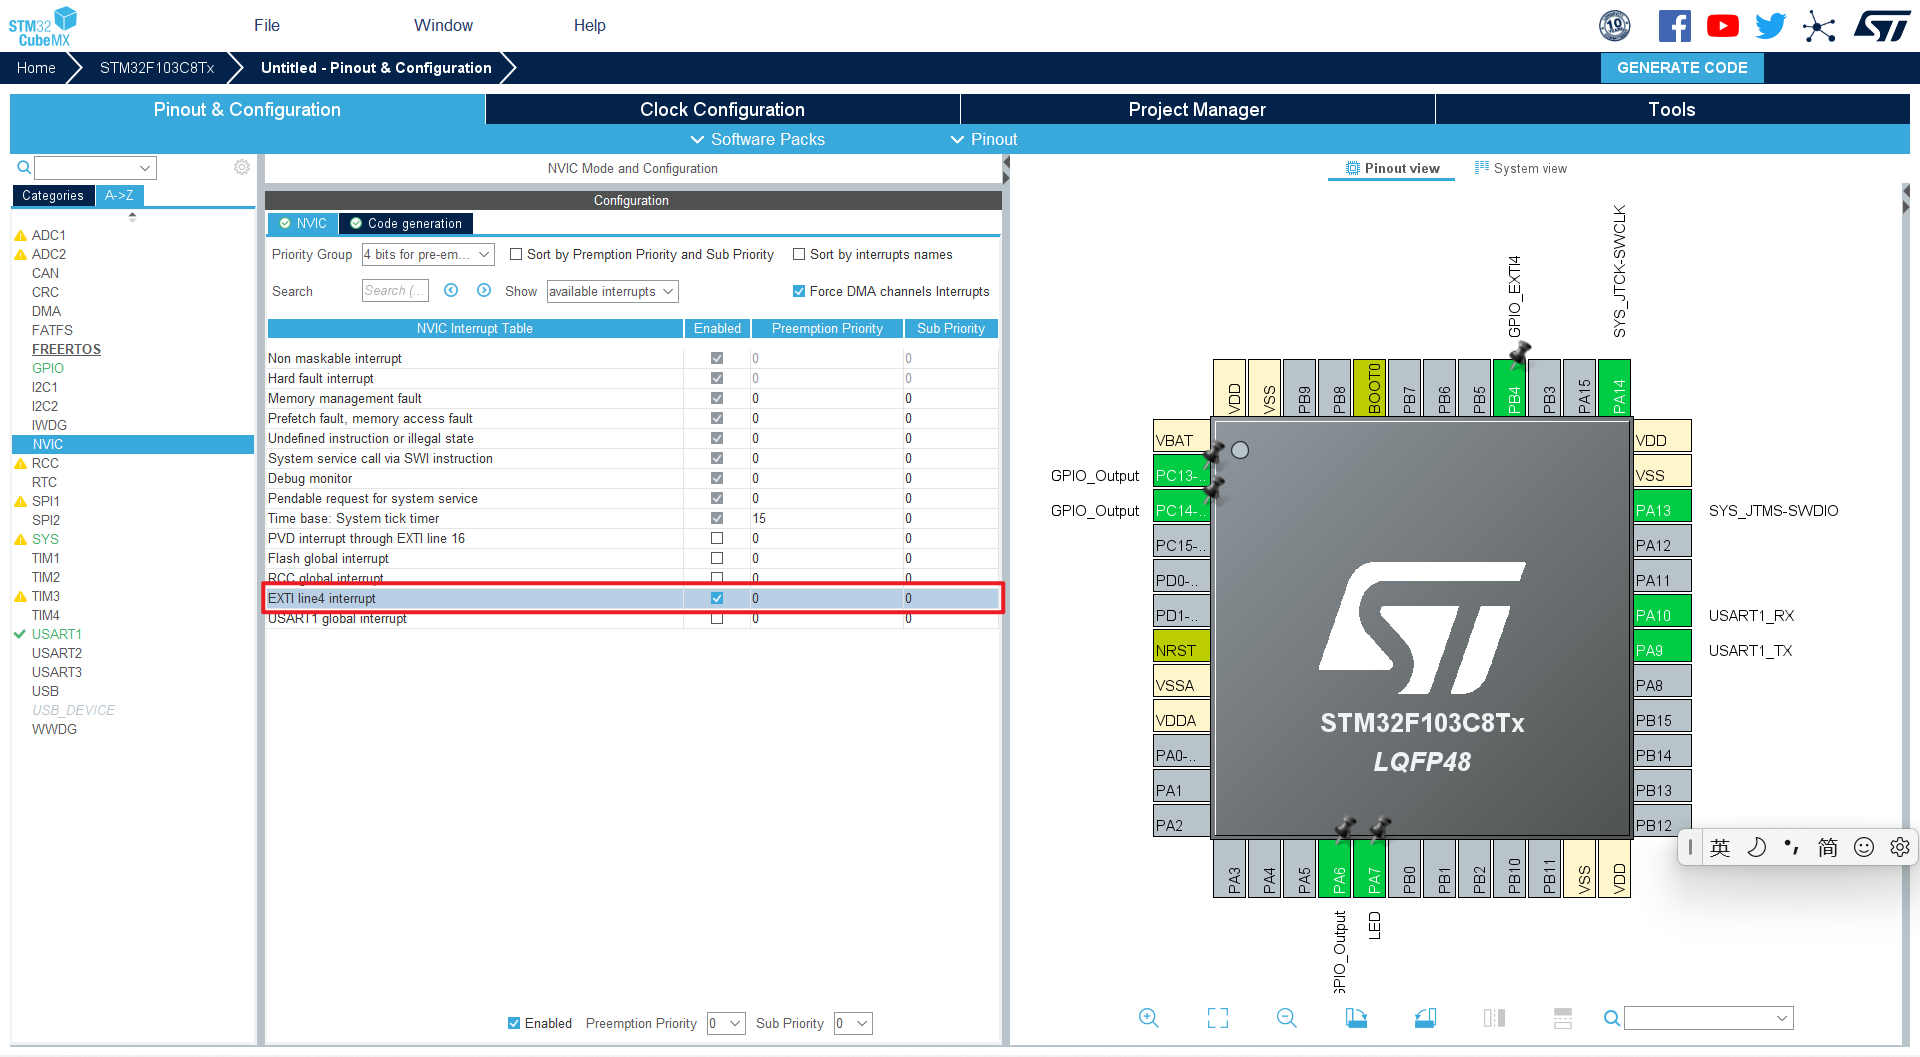This screenshot has width=1920, height=1057.
Task: Click the 10-year anniversary badge icon
Action: (x=1615, y=26)
